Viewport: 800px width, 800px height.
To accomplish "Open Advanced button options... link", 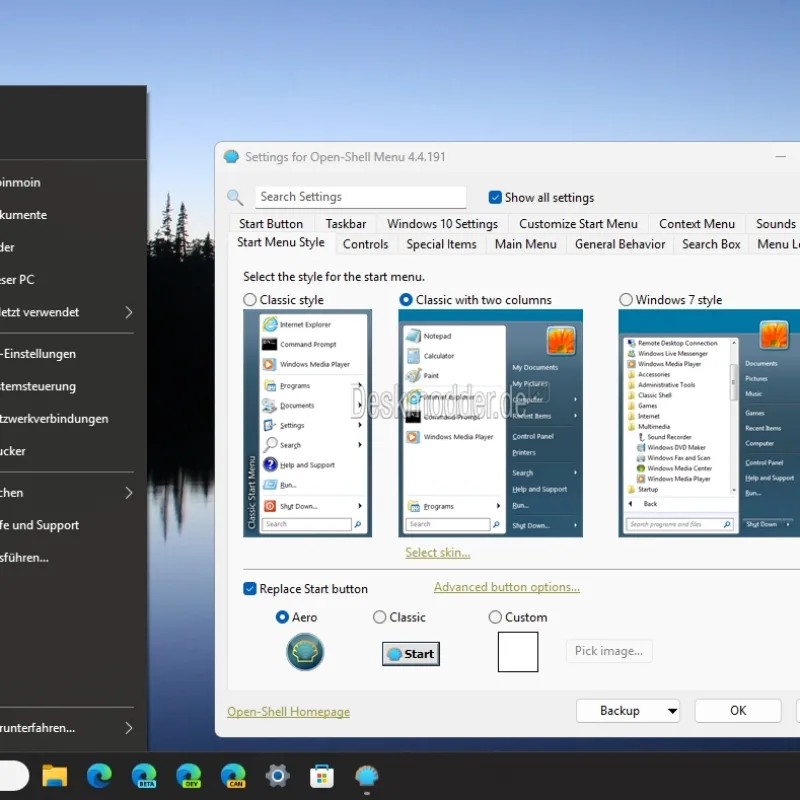I will 507,587.
